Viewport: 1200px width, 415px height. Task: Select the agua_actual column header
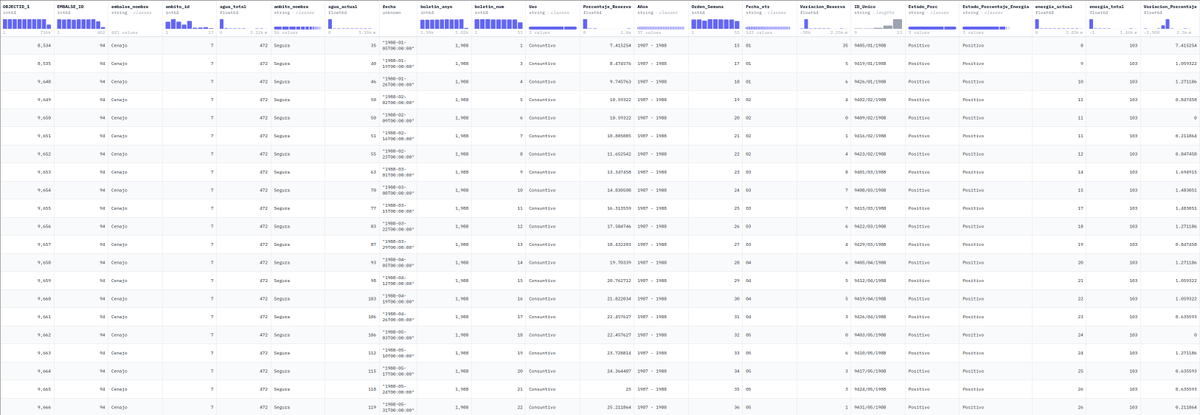[x=343, y=6]
